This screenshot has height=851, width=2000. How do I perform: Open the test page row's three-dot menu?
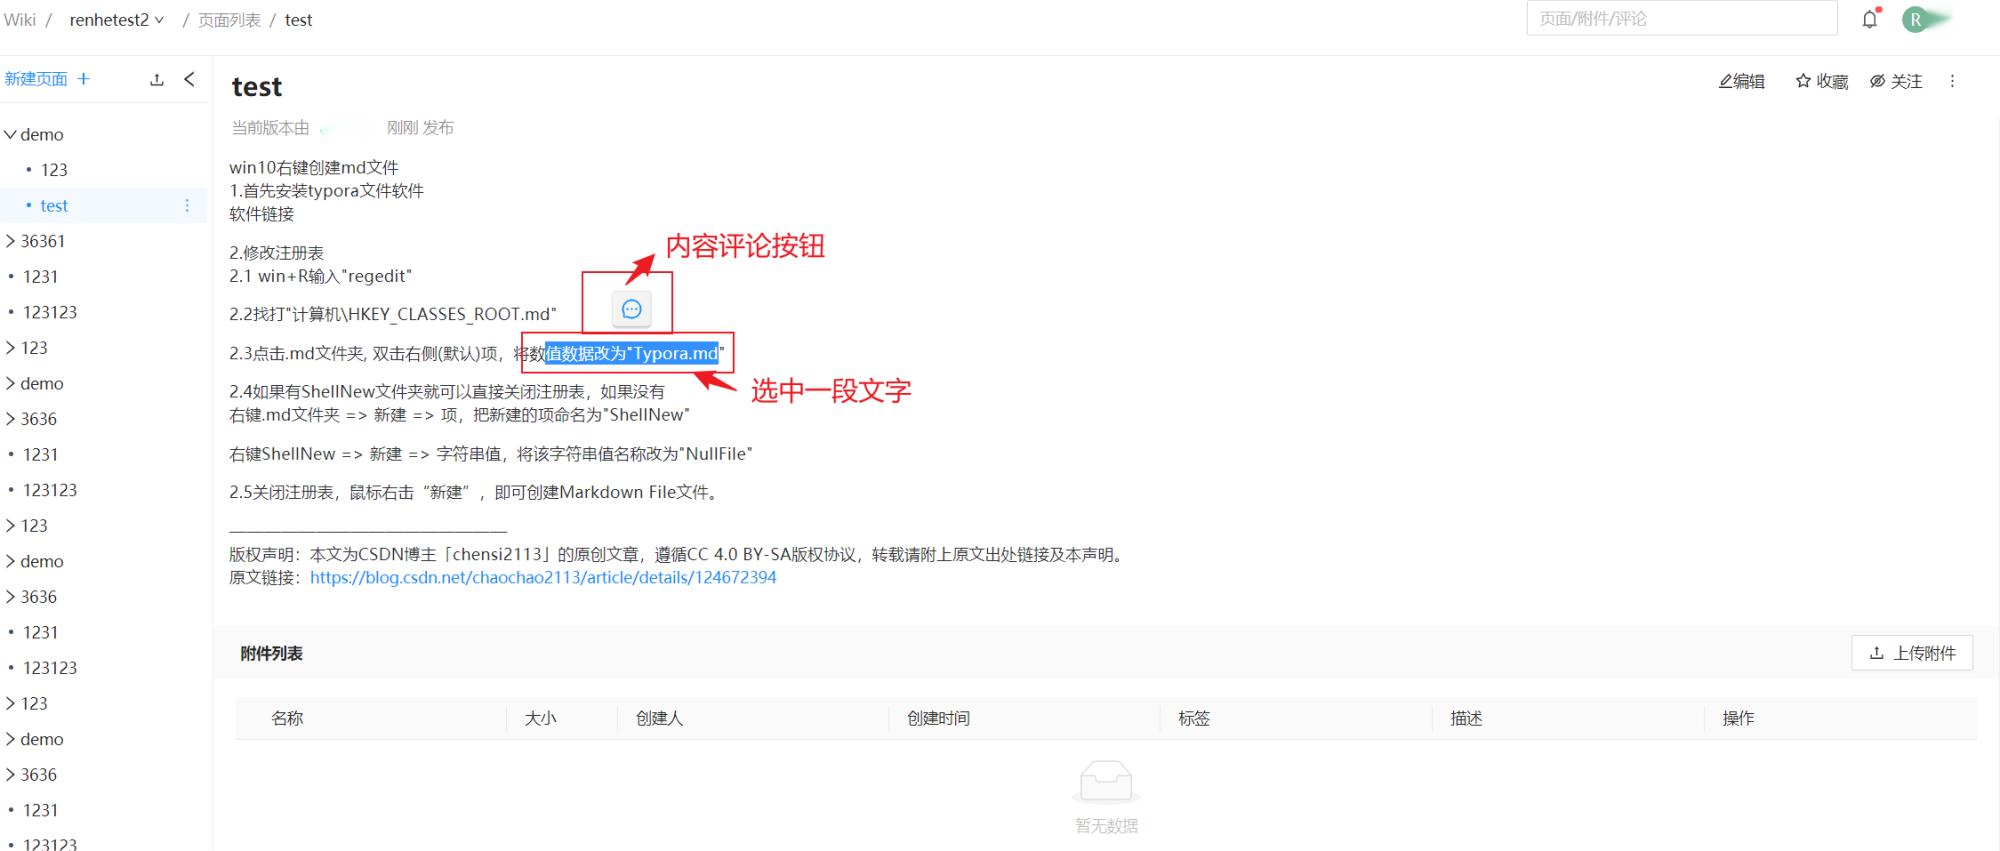(x=187, y=205)
